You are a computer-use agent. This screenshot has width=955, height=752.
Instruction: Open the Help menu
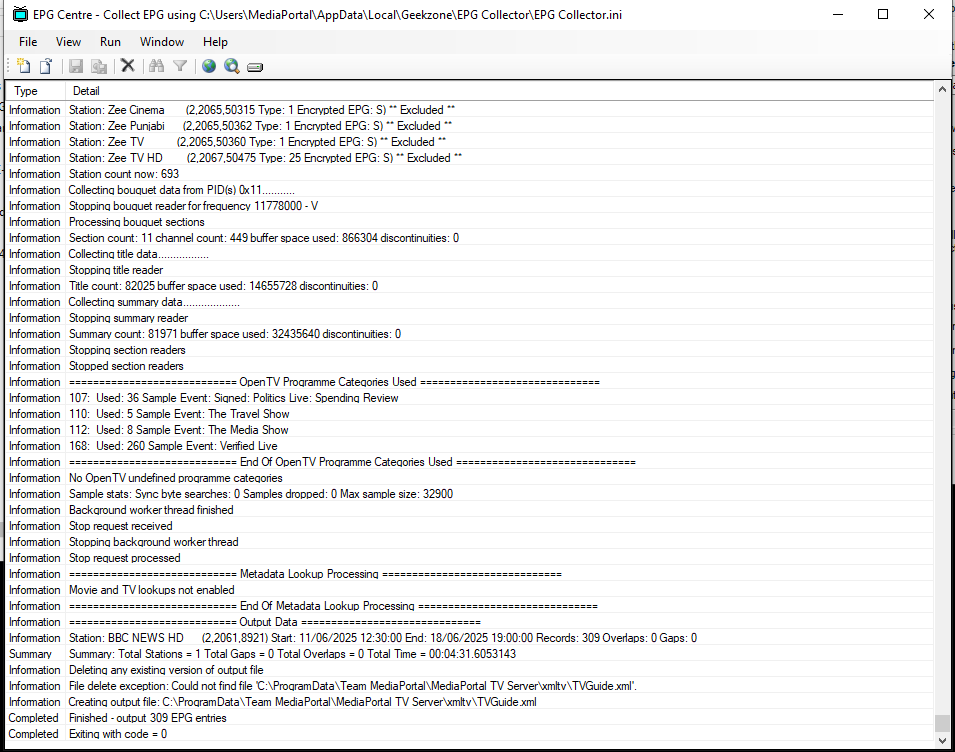[x=215, y=42]
